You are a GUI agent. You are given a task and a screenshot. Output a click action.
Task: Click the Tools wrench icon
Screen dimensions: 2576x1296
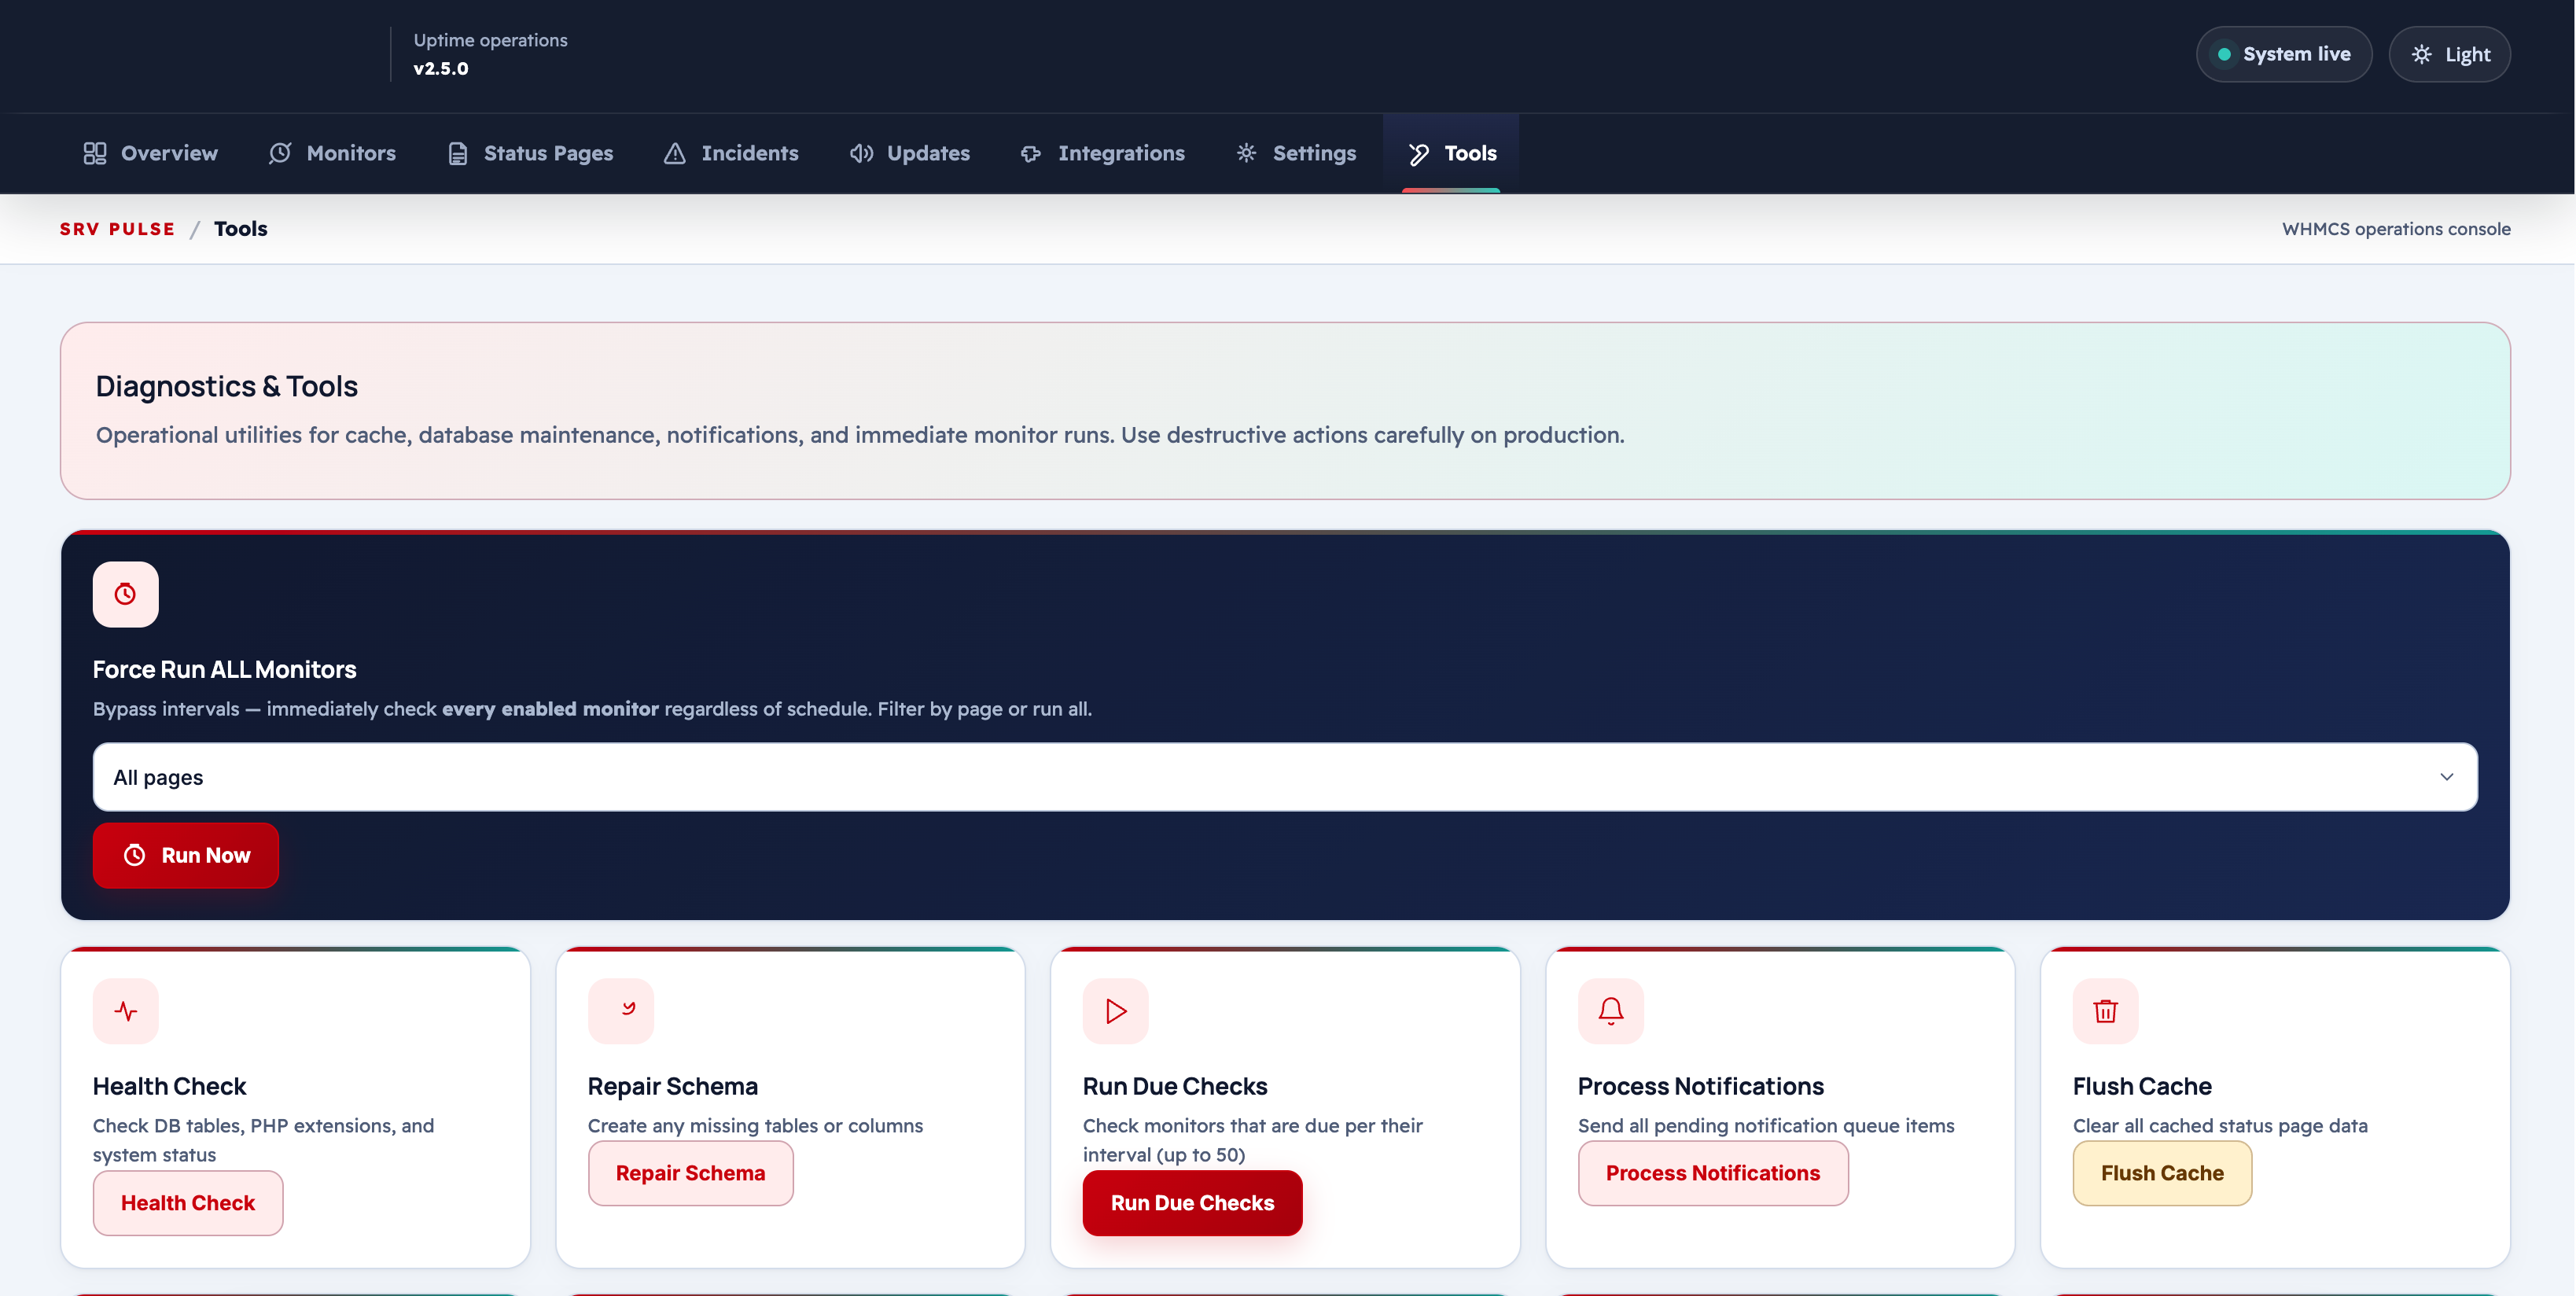1418,153
